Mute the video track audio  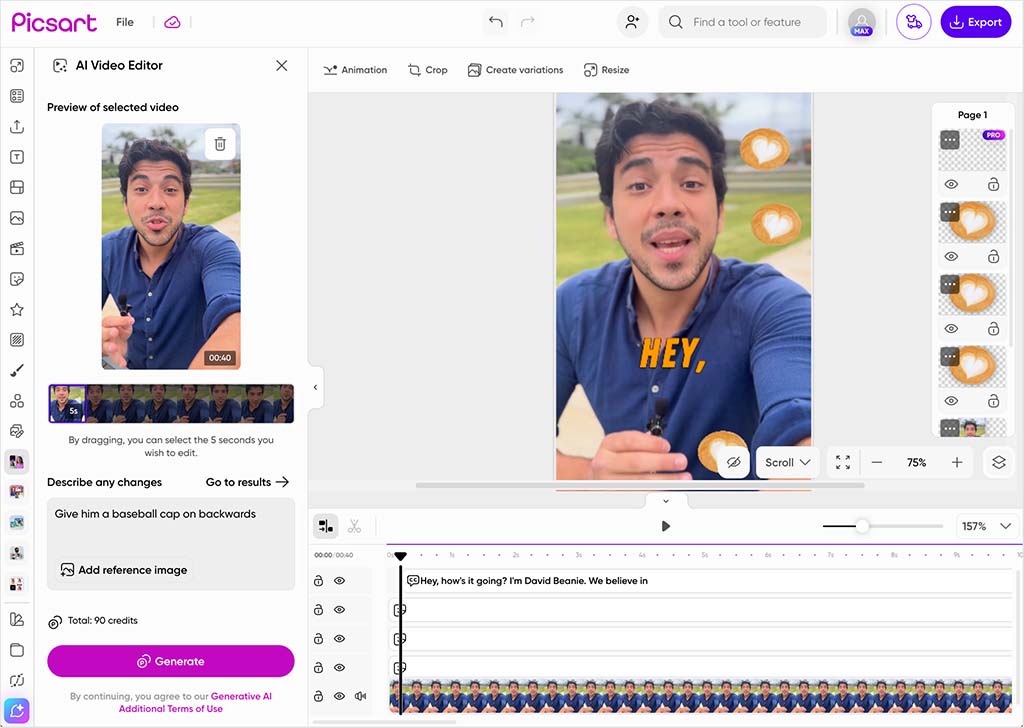coord(360,696)
